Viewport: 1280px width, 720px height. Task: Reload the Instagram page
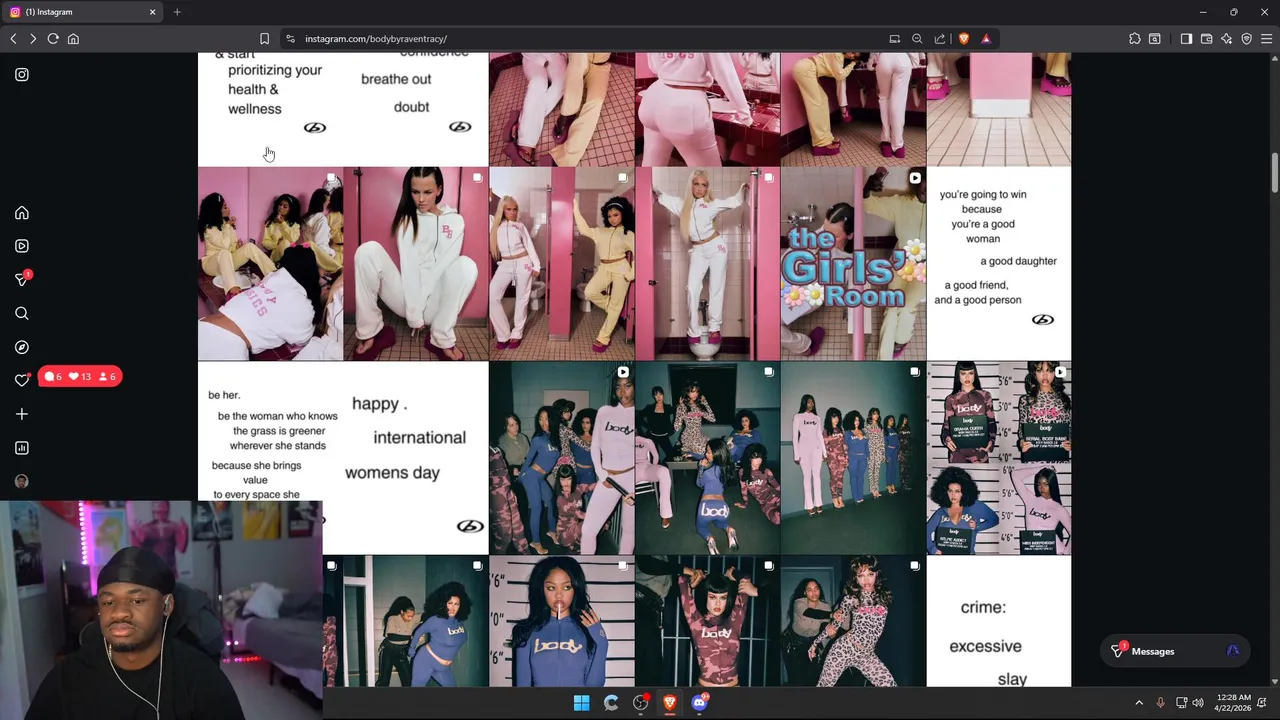tap(53, 39)
